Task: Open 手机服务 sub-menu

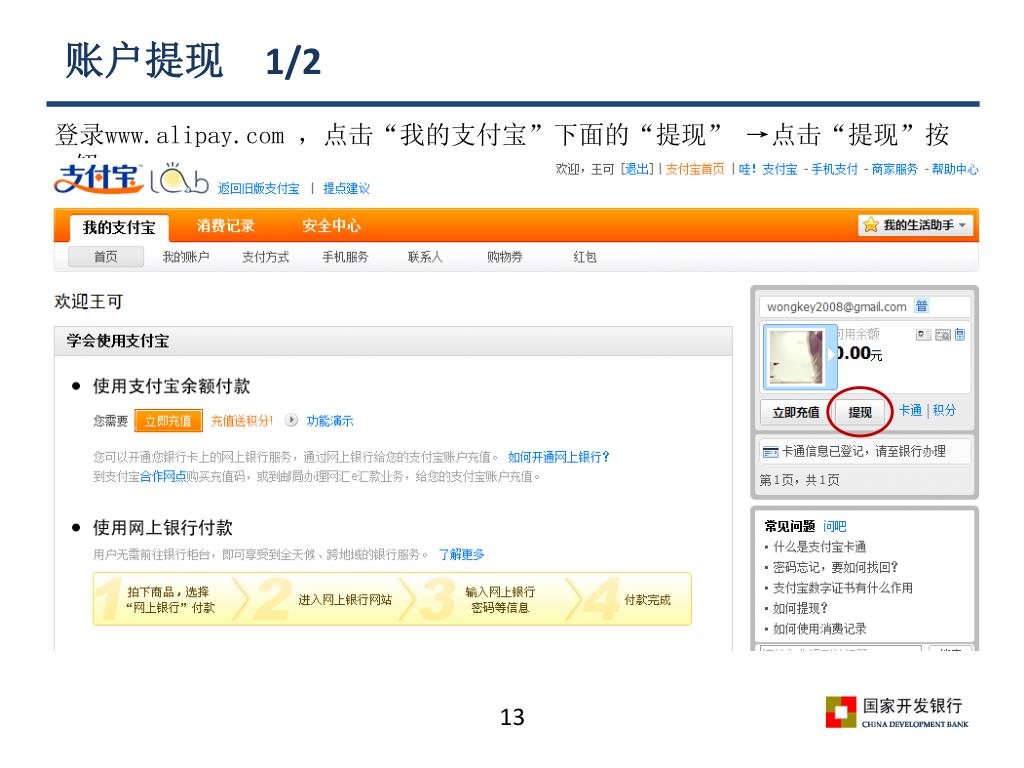Action: pyautogui.click(x=345, y=257)
